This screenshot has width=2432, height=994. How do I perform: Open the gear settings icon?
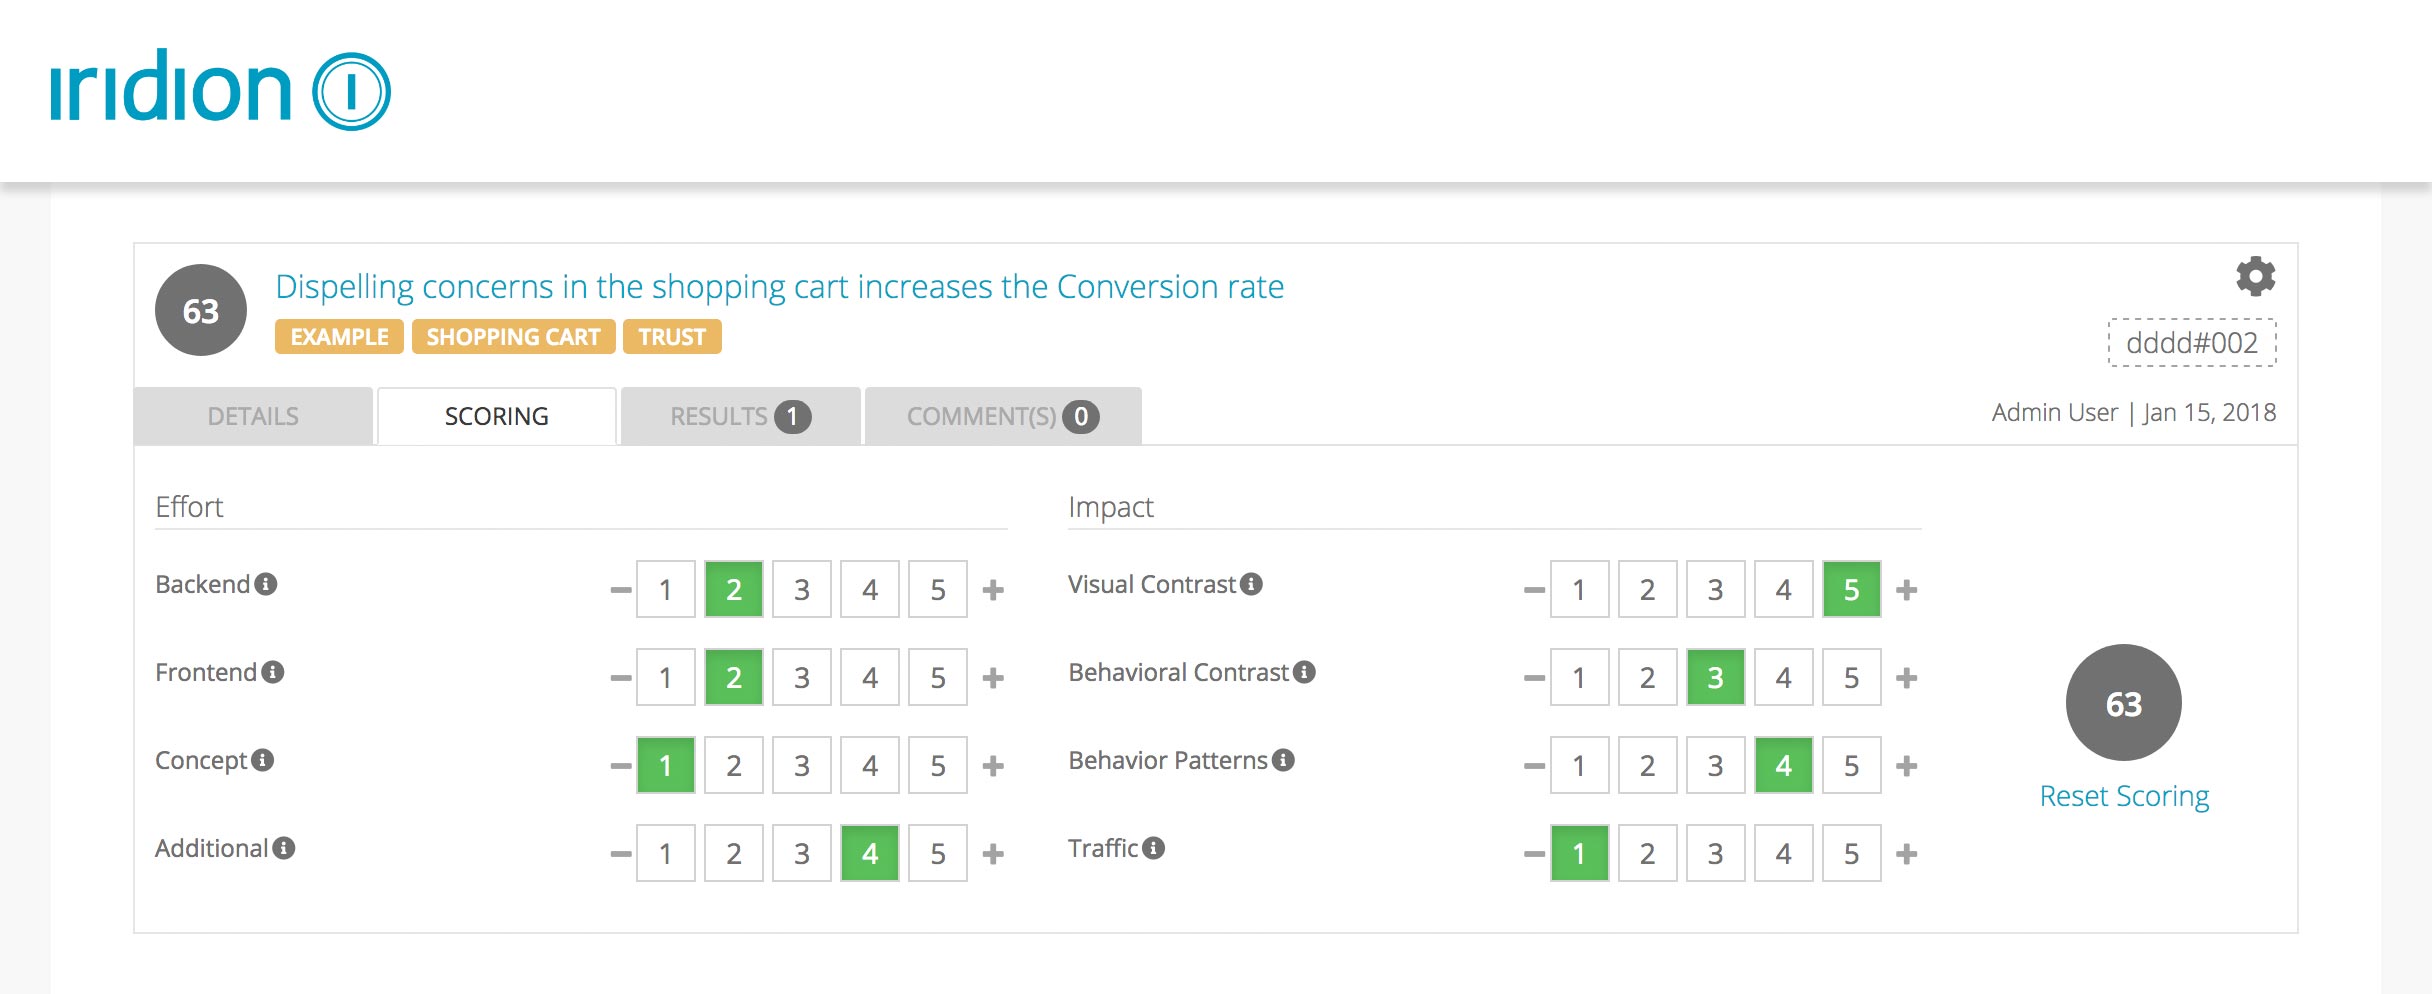(x=2255, y=276)
